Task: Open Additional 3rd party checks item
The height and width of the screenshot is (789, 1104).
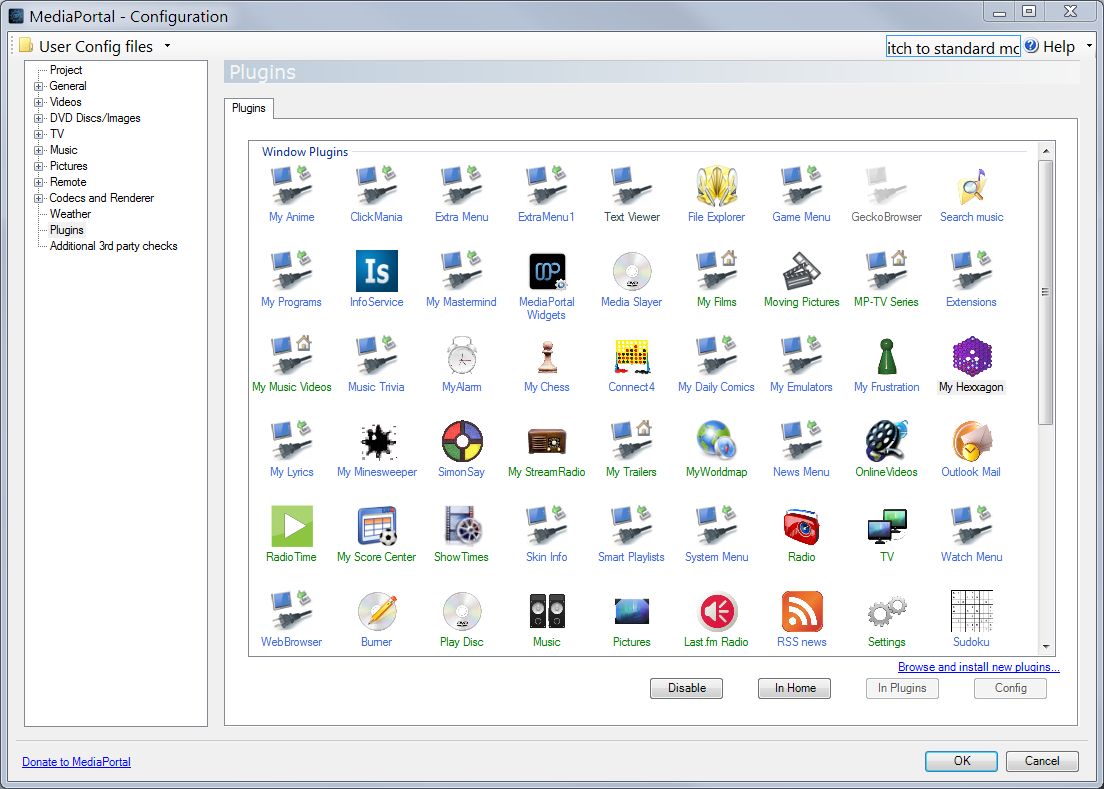Action: 113,246
